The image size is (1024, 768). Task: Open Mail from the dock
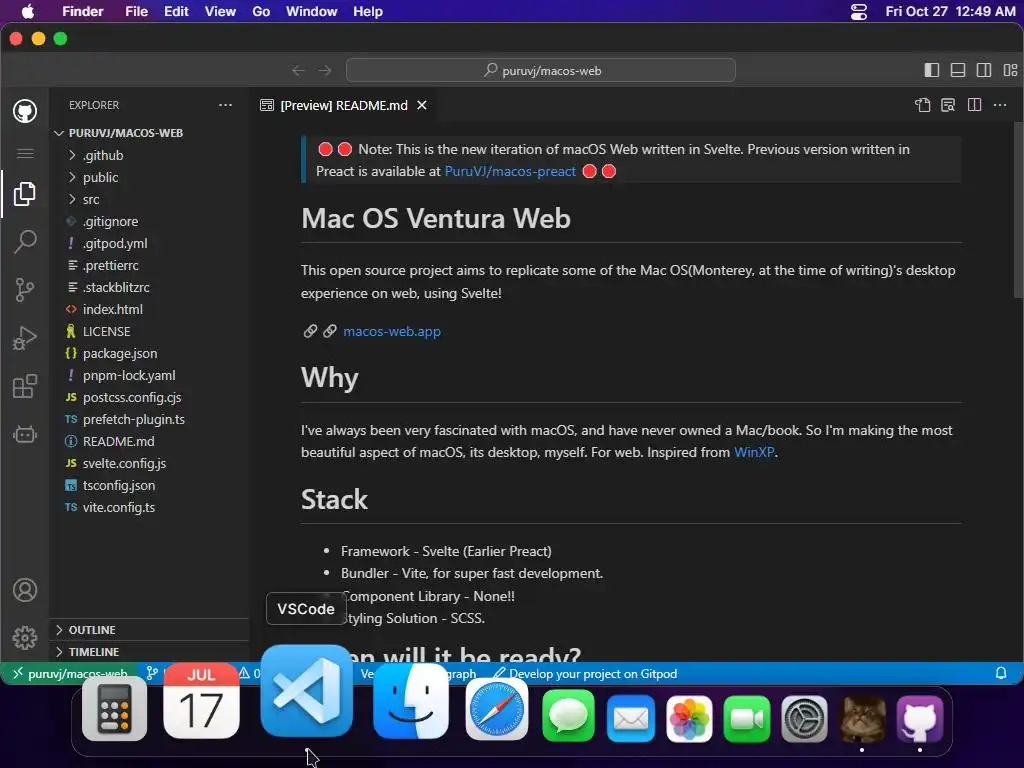coord(631,718)
